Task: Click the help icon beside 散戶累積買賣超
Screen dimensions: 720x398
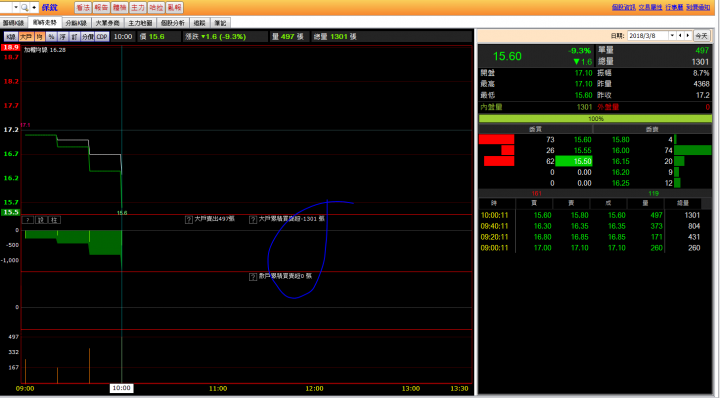Action: click(x=253, y=277)
